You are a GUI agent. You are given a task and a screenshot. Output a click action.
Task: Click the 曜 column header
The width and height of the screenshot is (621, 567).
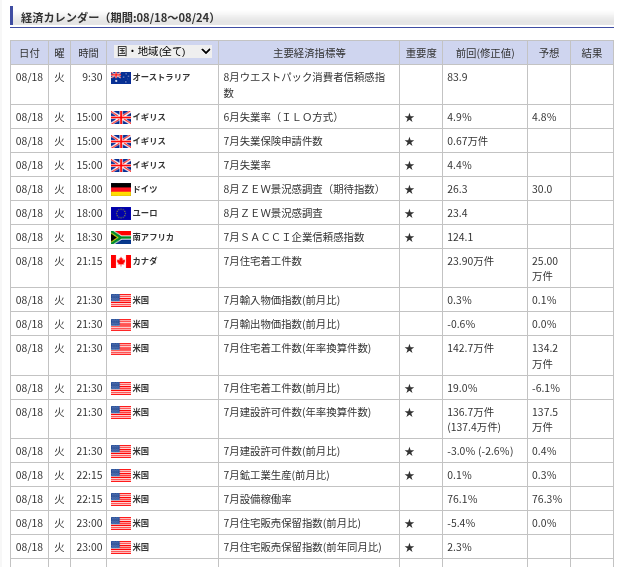click(x=59, y=53)
